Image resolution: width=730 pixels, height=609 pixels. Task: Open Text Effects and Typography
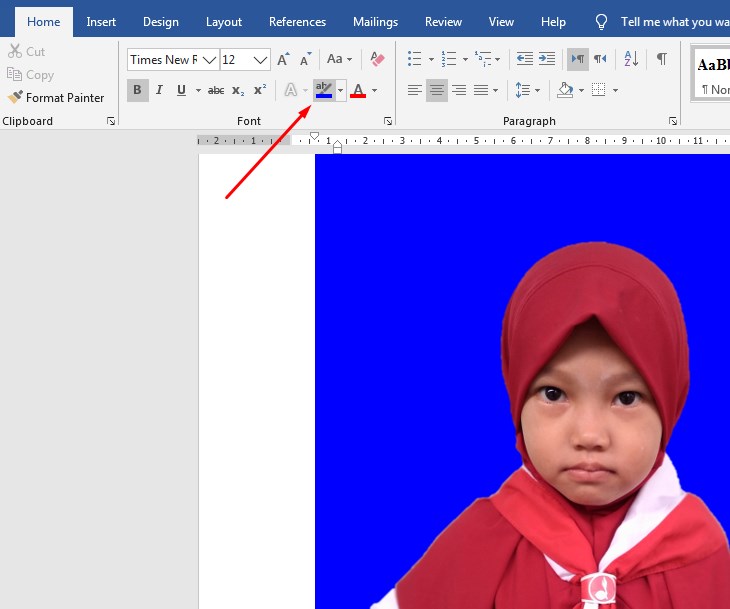click(x=291, y=90)
